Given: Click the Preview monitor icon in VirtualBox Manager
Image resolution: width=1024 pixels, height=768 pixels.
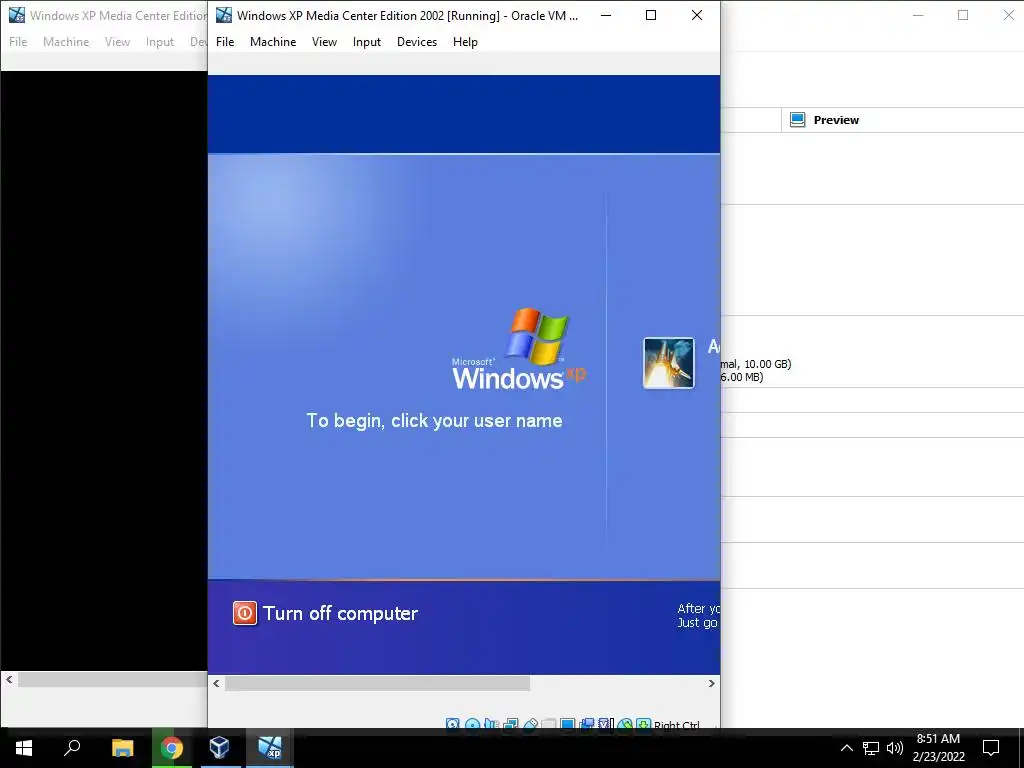Looking at the screenshot, I should [x=797, y=120].
